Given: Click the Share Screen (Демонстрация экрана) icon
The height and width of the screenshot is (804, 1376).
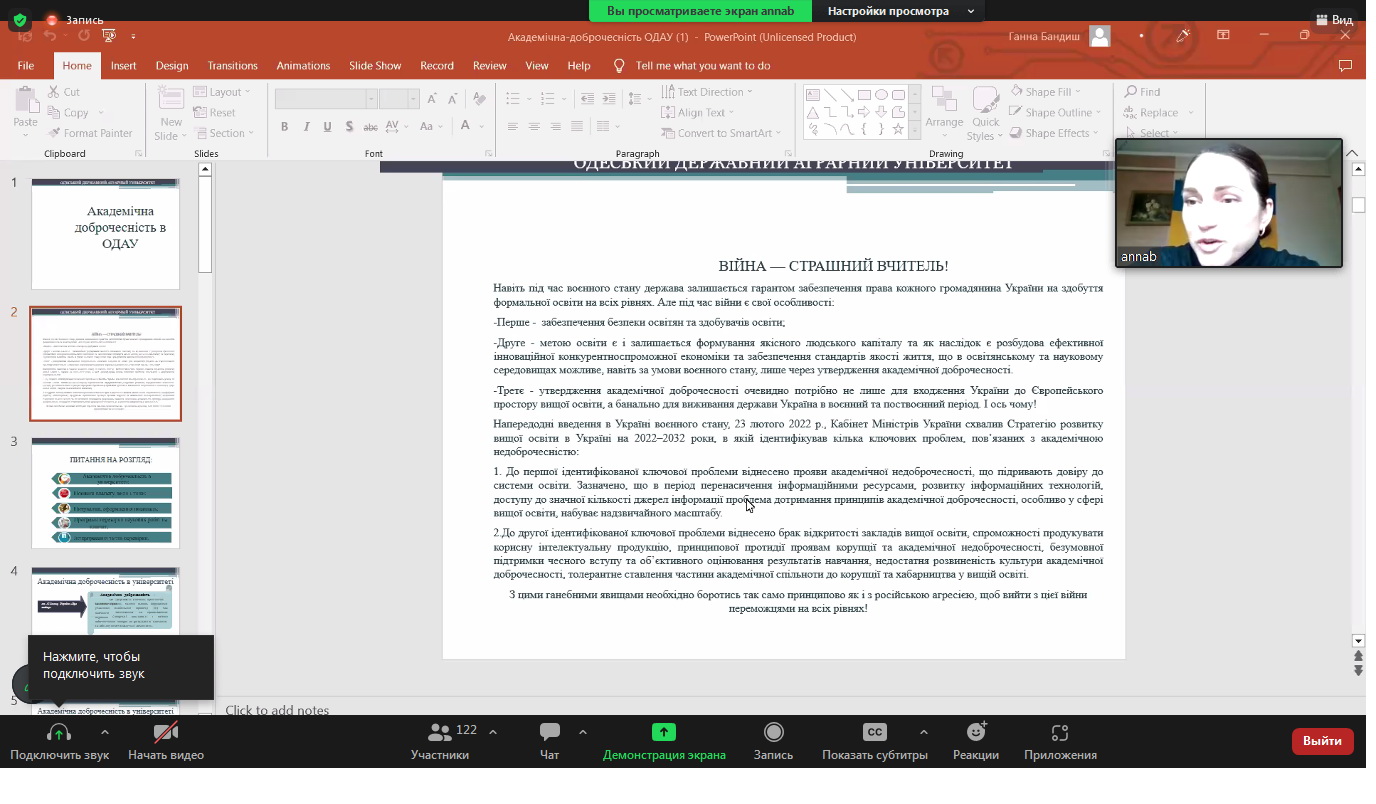Looking at the screenshot, I should (664, 733).
